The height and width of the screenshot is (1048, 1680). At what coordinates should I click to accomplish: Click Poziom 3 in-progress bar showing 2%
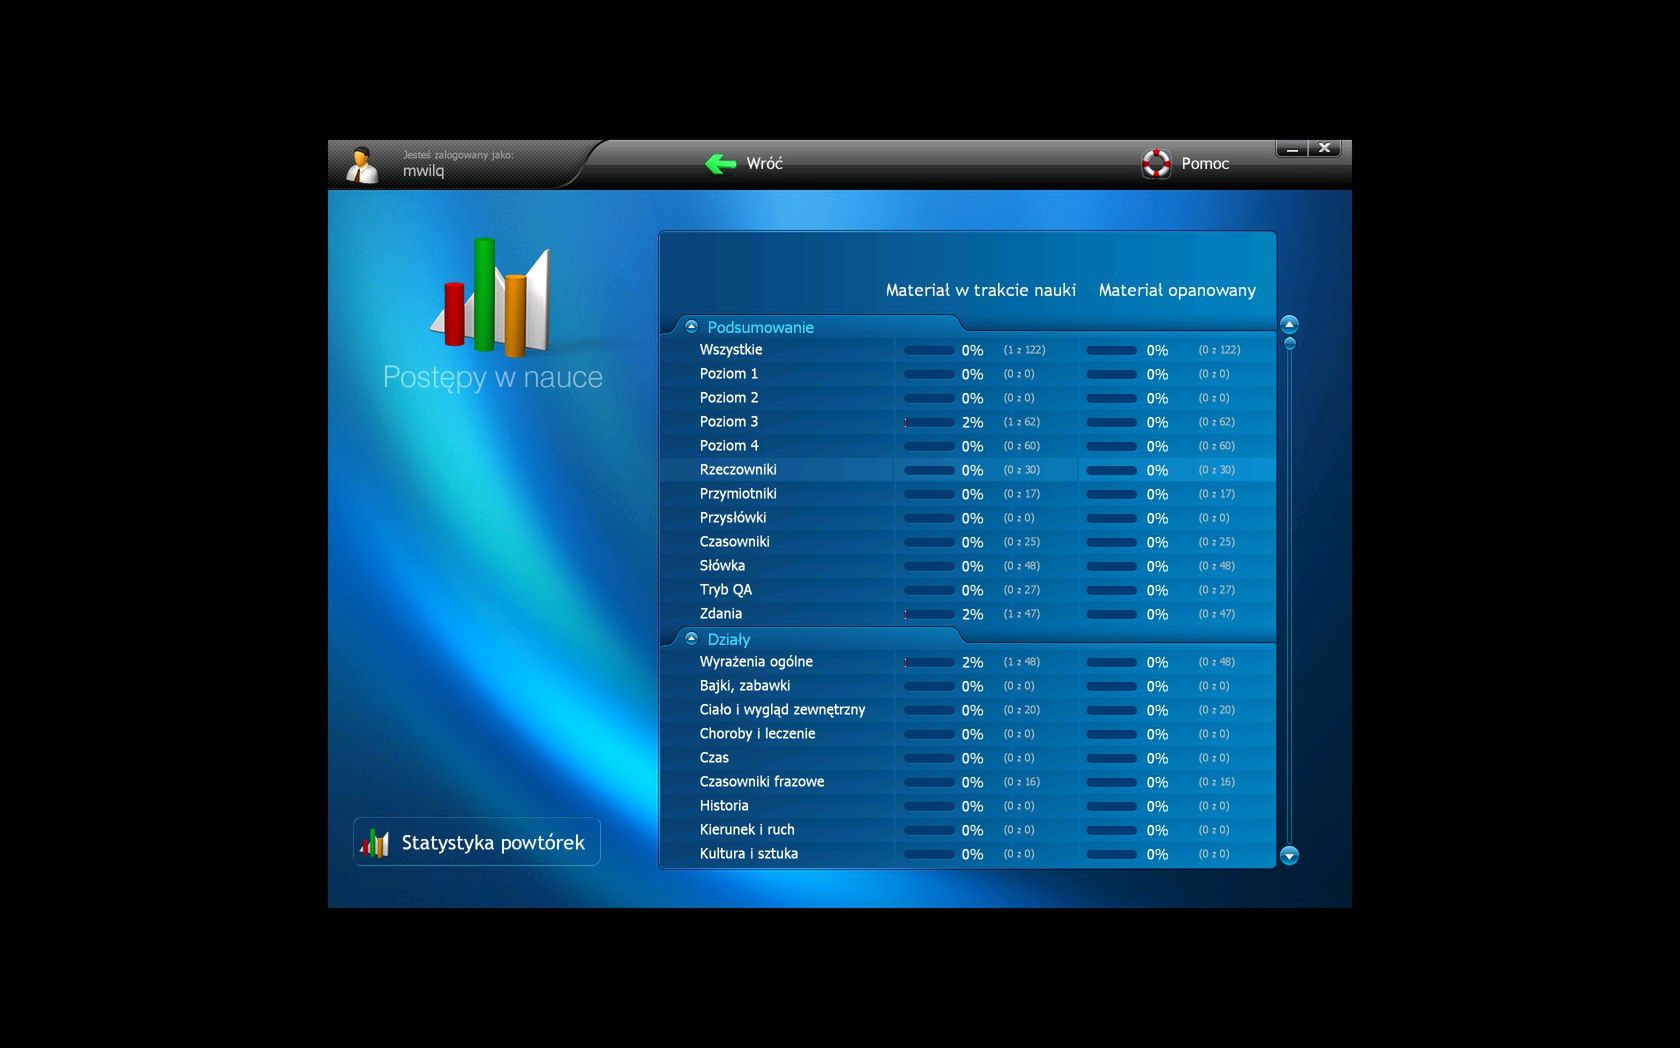pos(929,422)
